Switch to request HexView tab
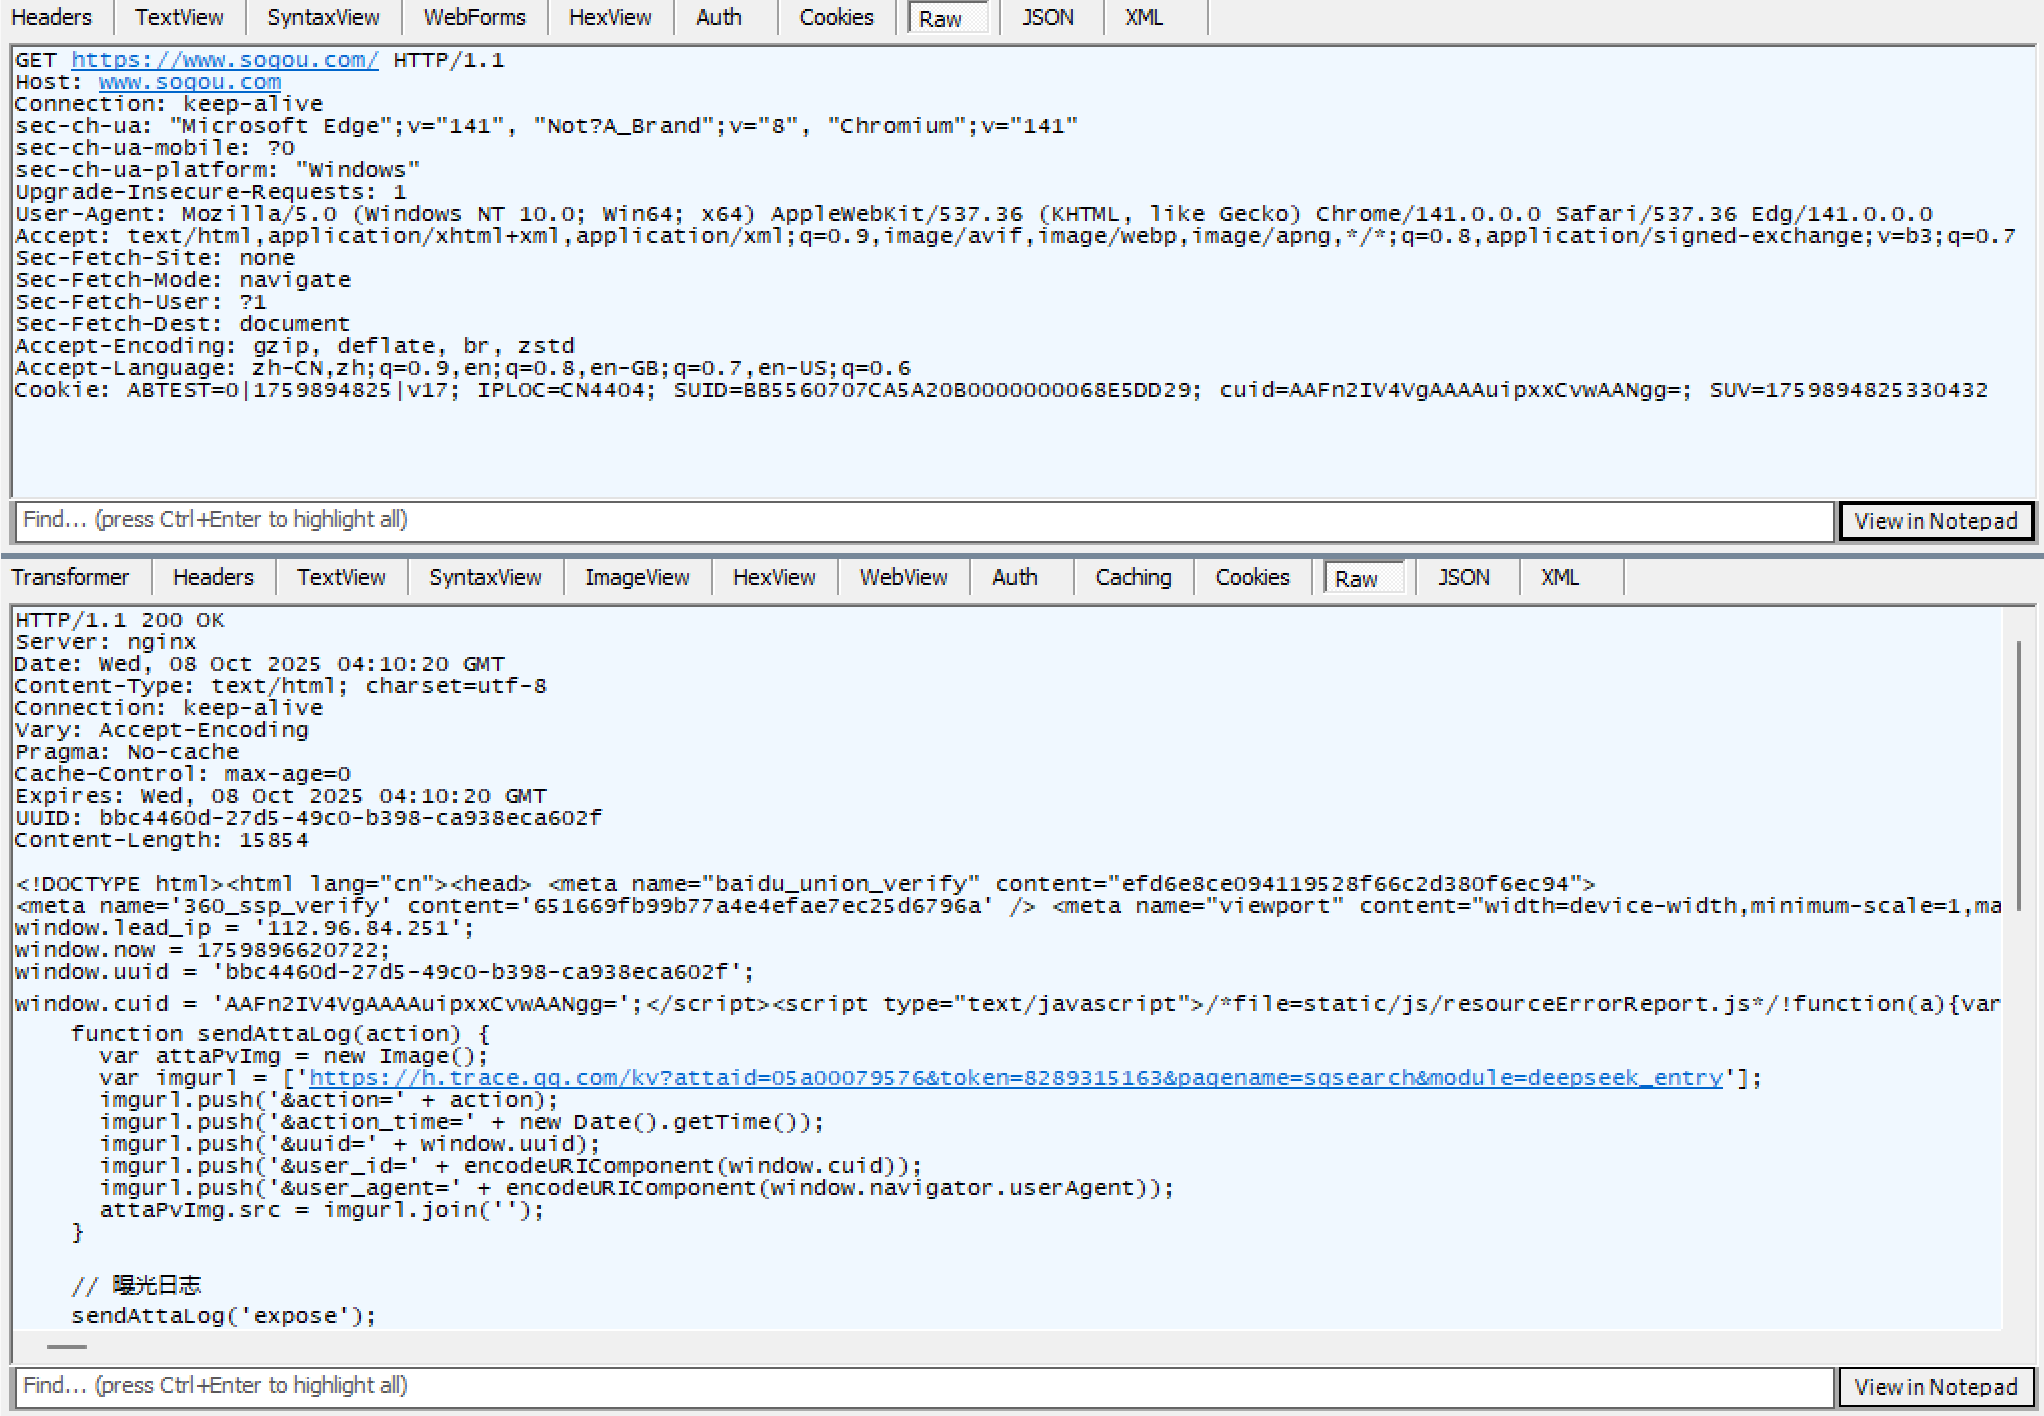2044x1416 pixels. tap(610, 17)
